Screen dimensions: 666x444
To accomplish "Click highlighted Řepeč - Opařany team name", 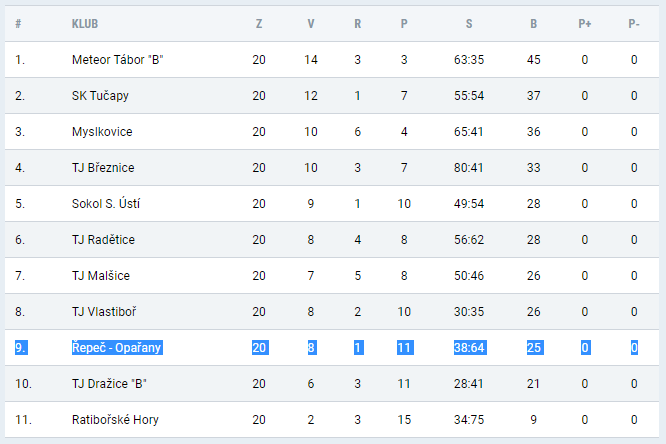I will pos(117,348).
